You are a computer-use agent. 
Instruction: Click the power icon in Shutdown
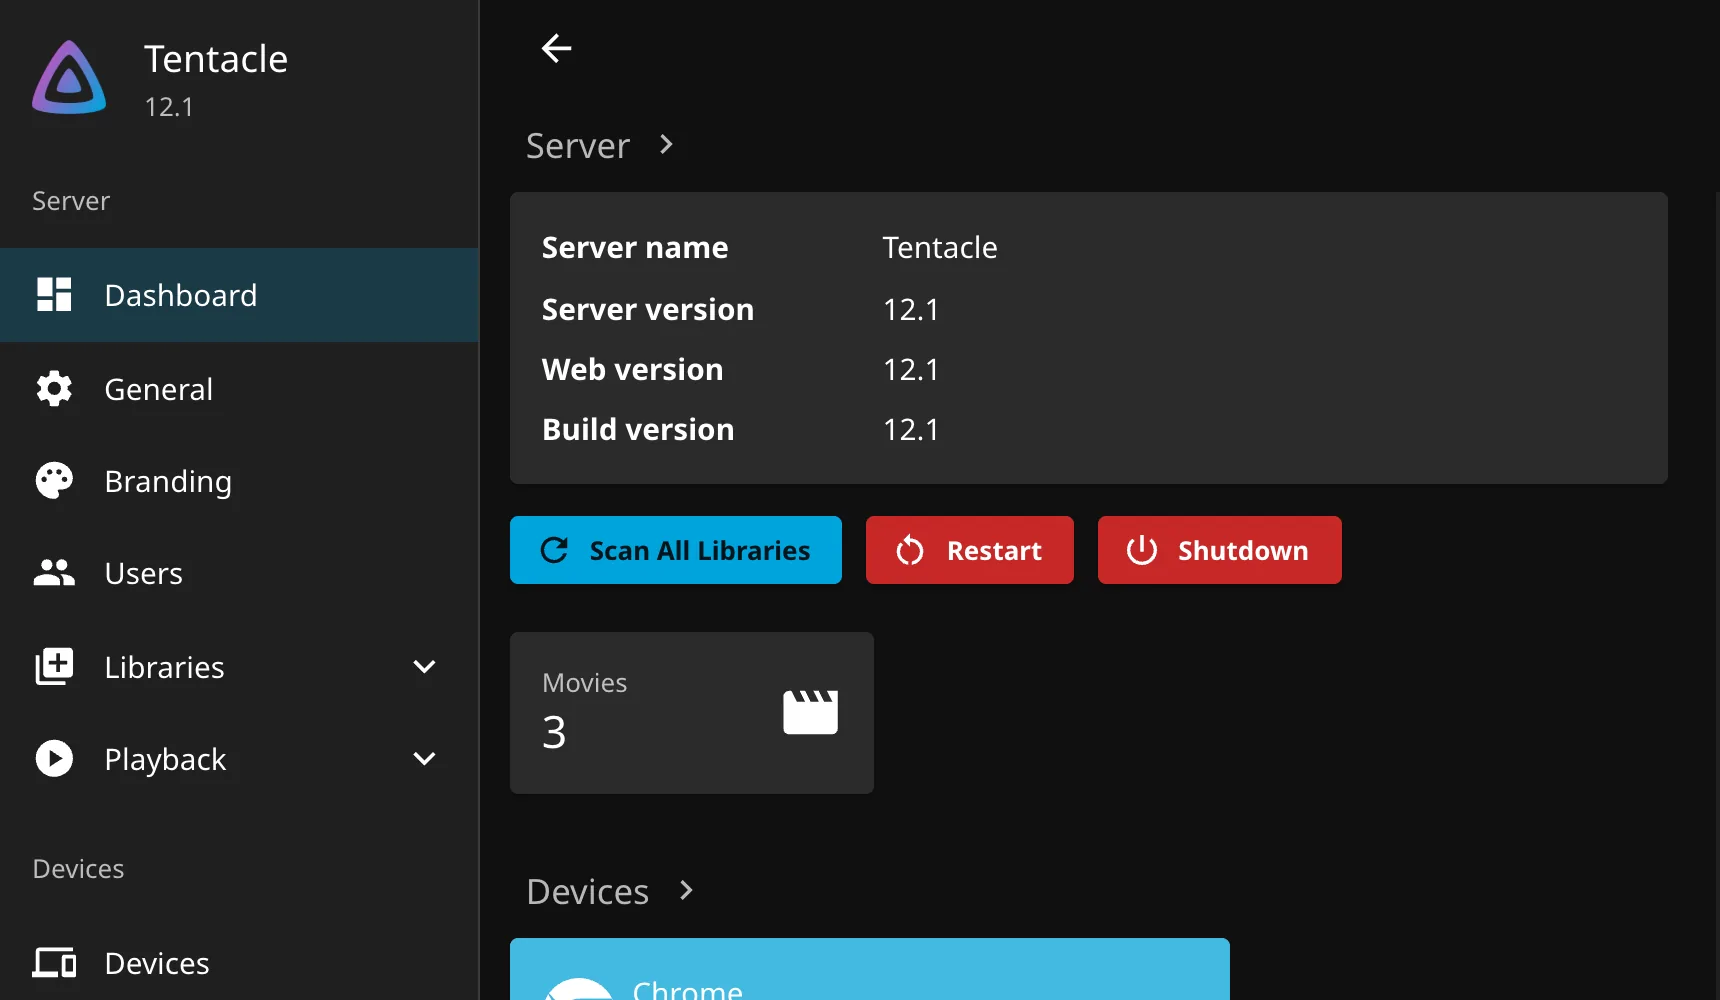[x=1142, y=550]
